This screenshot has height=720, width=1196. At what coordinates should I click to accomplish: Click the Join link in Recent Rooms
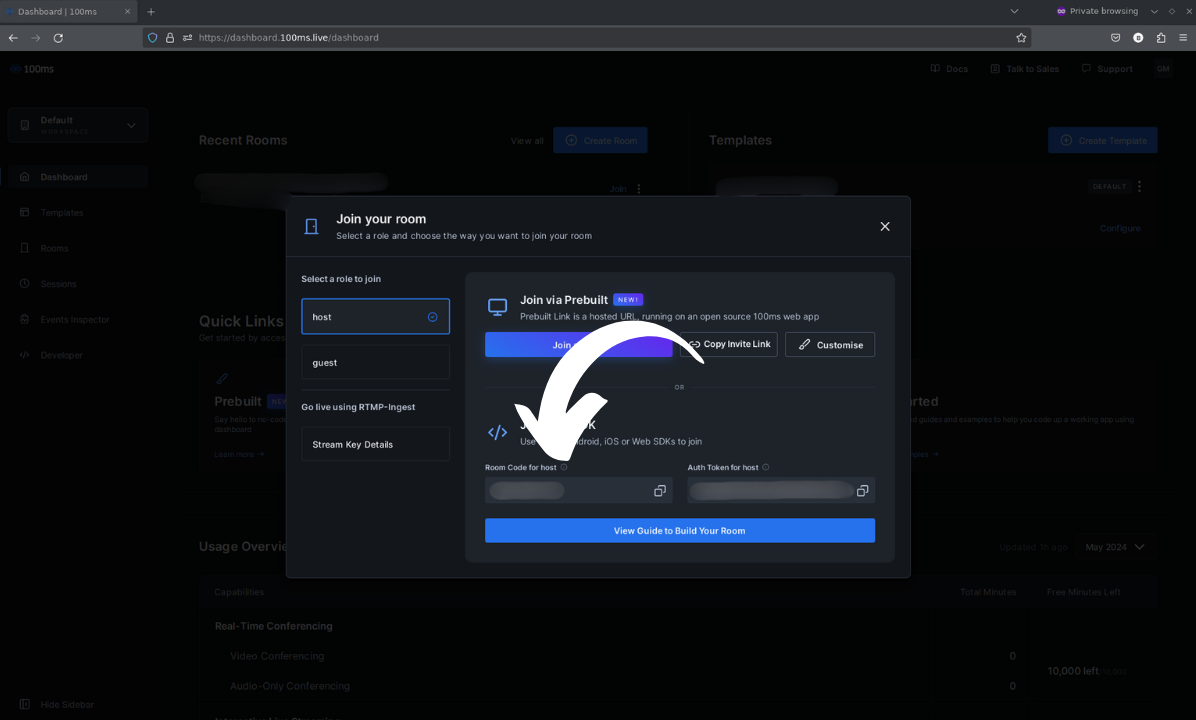pyautogui.click(x=618, y=188)
